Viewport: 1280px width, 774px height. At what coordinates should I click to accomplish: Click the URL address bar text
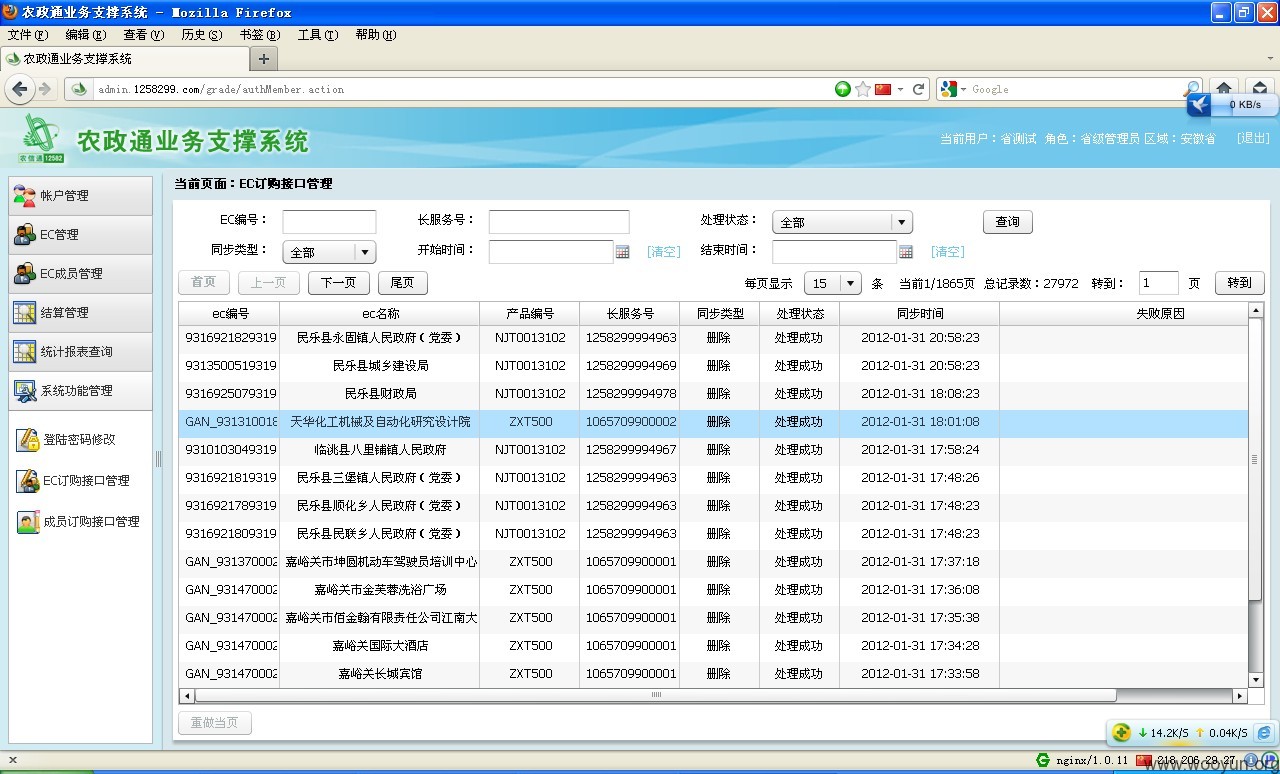point(221,89)
